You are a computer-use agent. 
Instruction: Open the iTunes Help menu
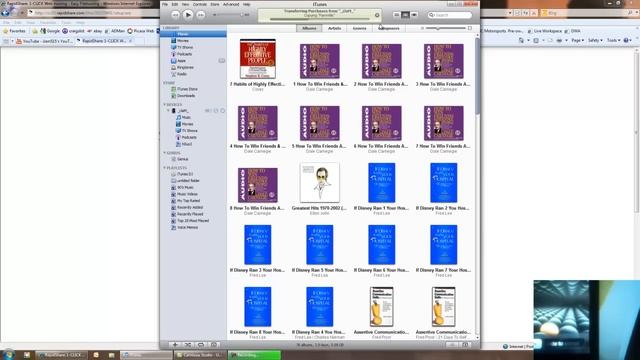click(x=247, y=4)
